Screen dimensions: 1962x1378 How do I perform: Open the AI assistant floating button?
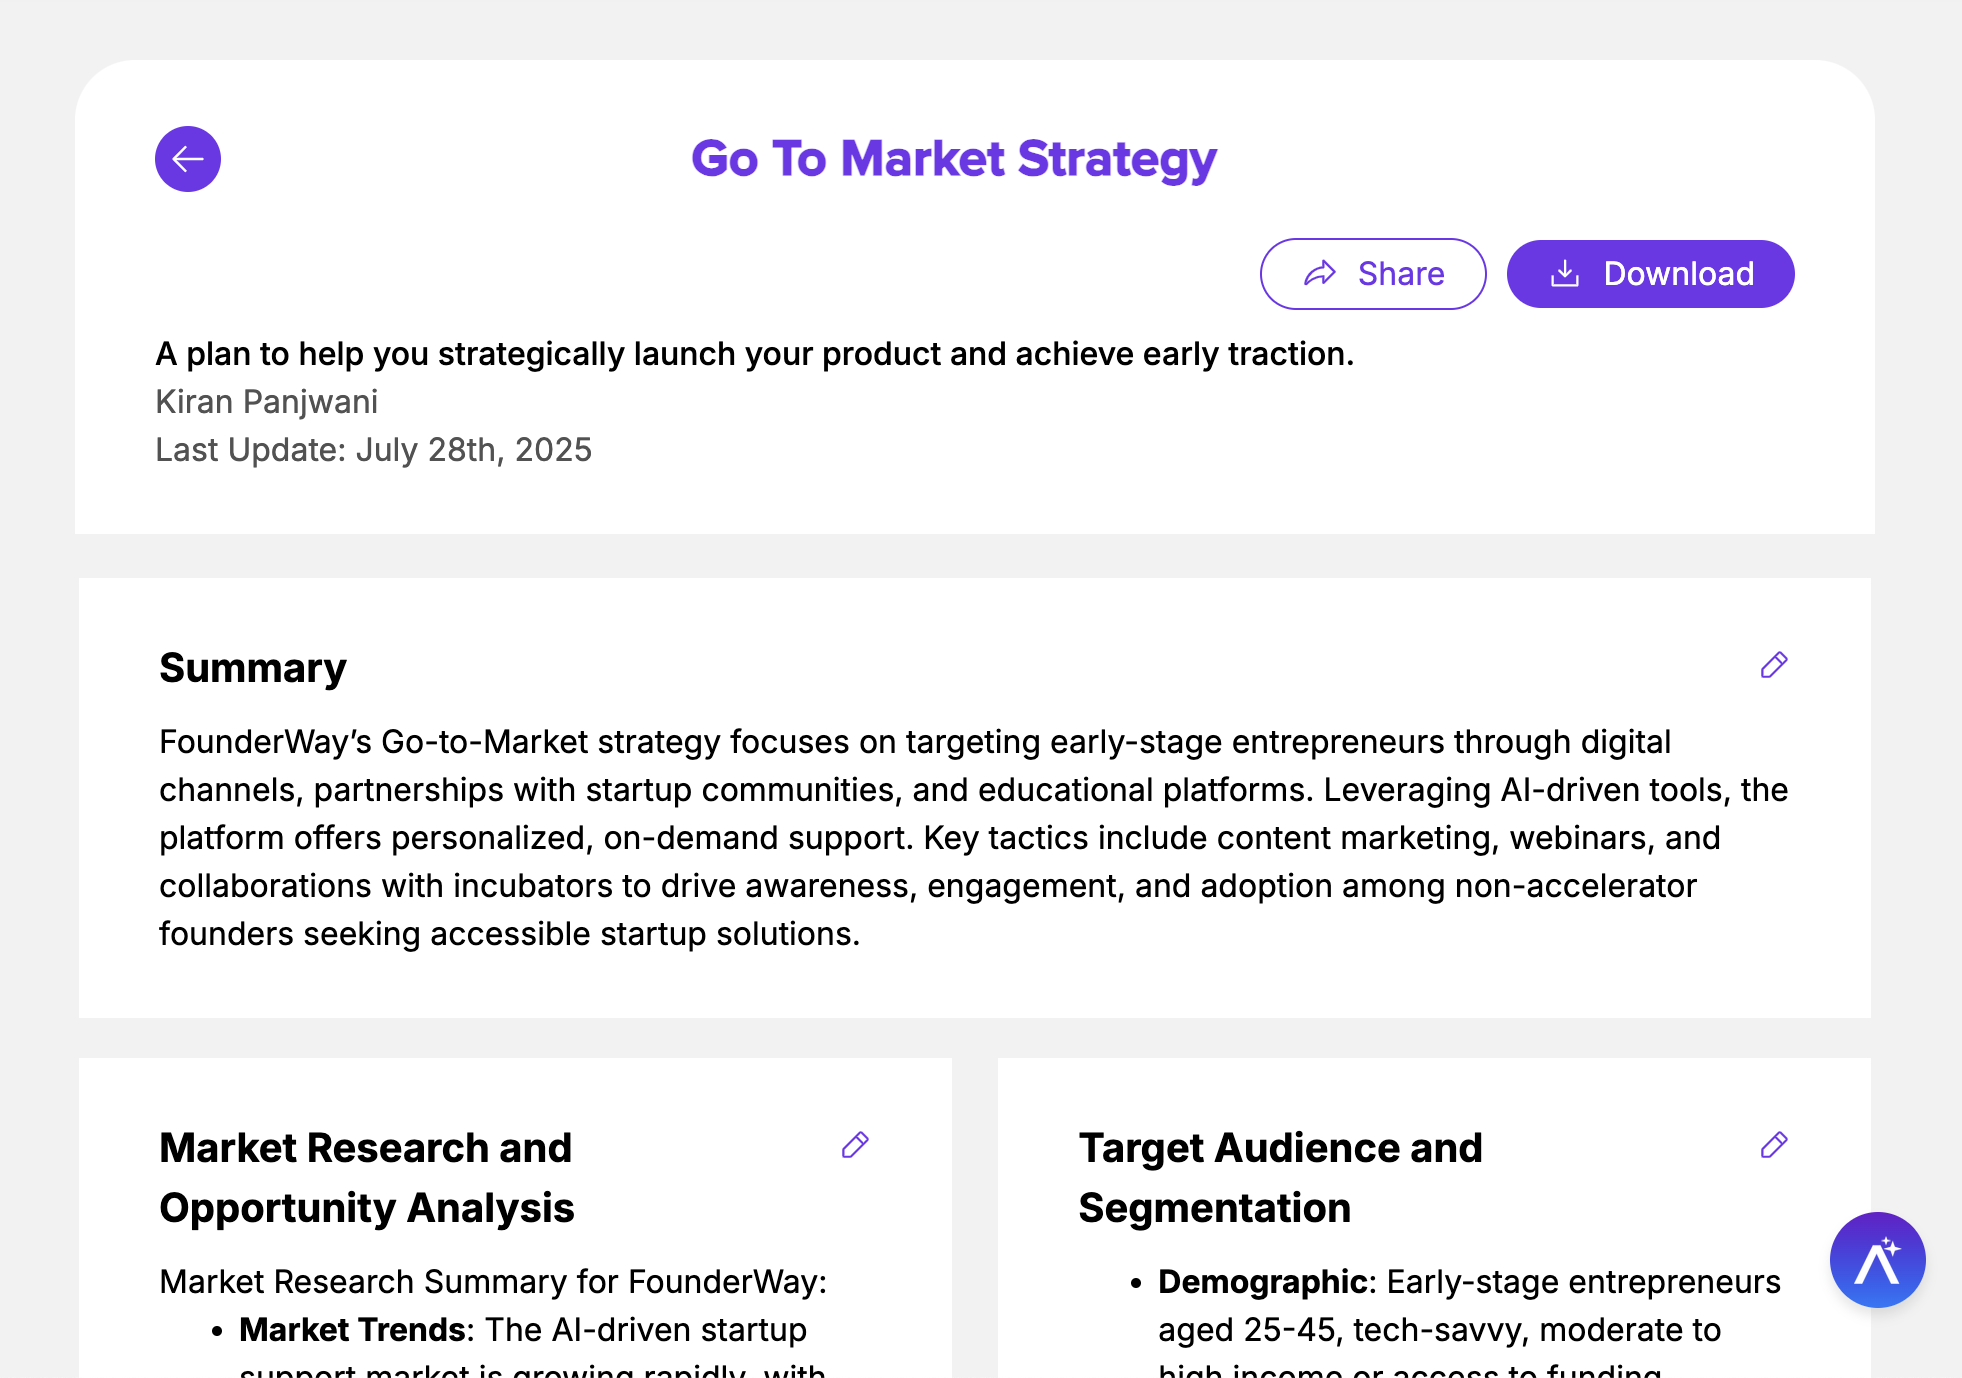[1877, 1260]
